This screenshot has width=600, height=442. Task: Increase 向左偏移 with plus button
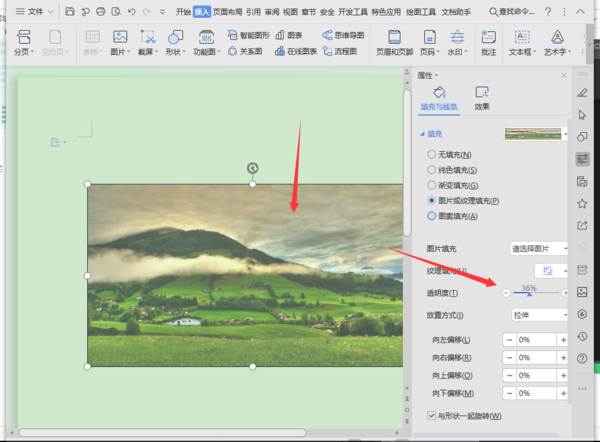point(563,340)
